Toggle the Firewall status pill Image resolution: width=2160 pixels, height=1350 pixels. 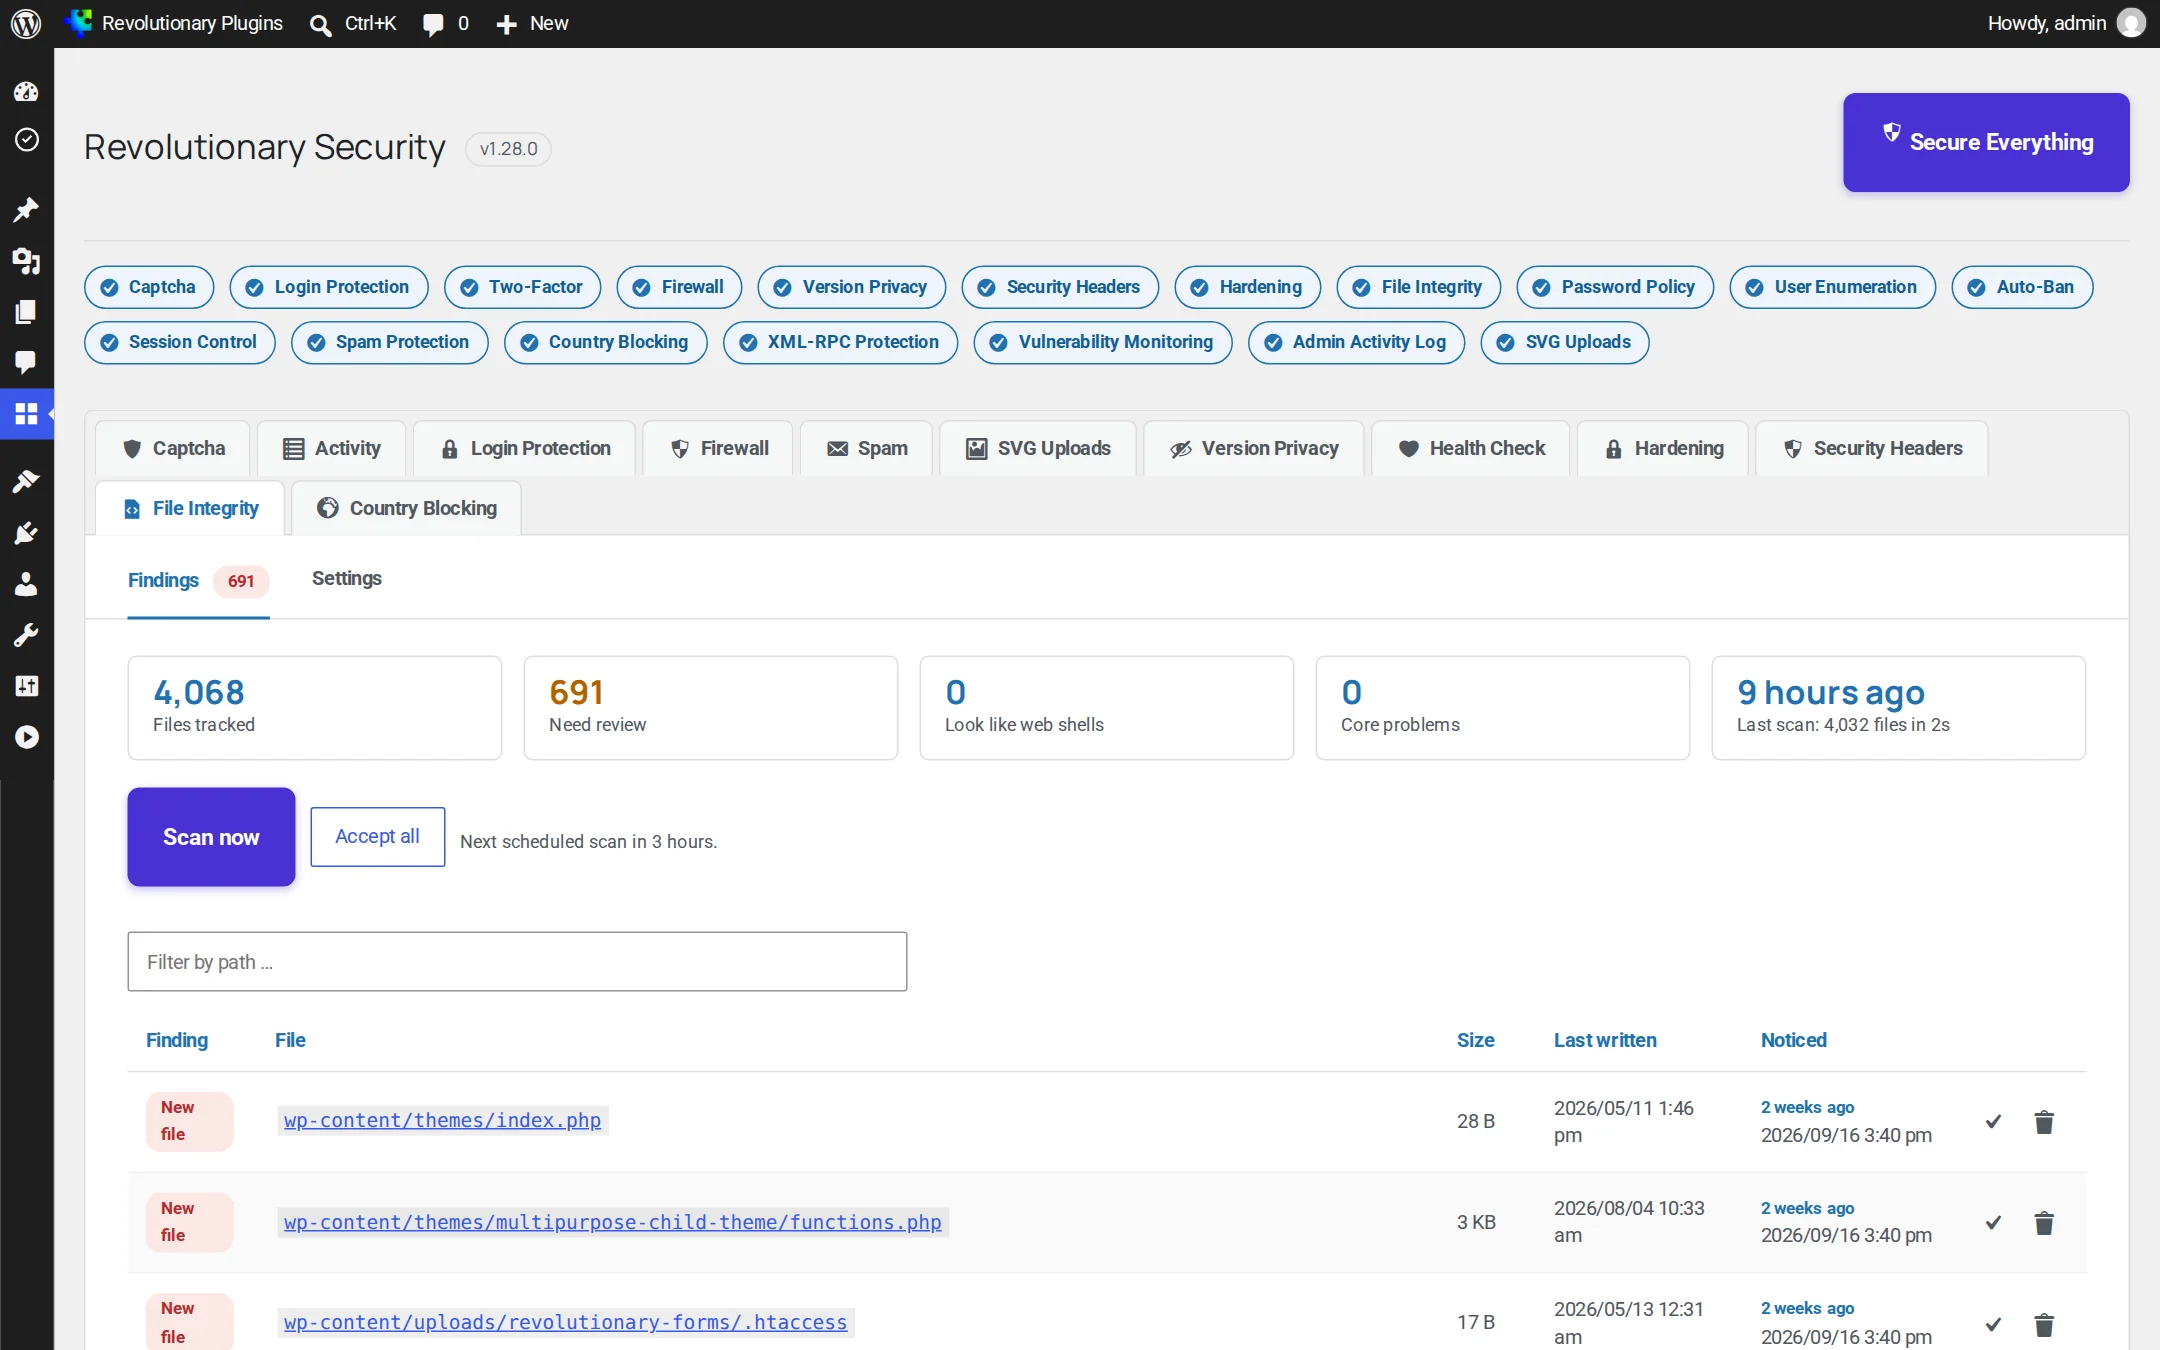679,287
